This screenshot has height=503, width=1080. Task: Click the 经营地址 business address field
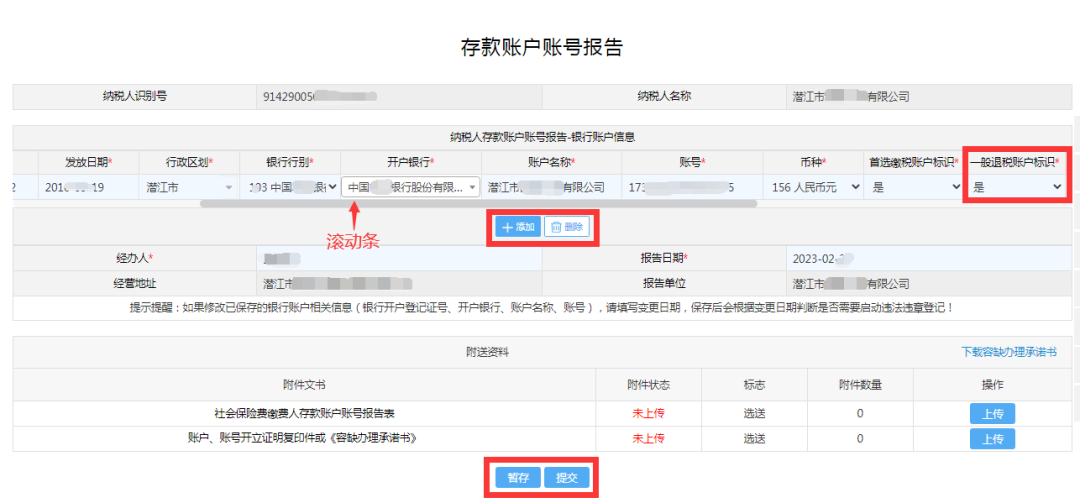(x=398, y=284)
